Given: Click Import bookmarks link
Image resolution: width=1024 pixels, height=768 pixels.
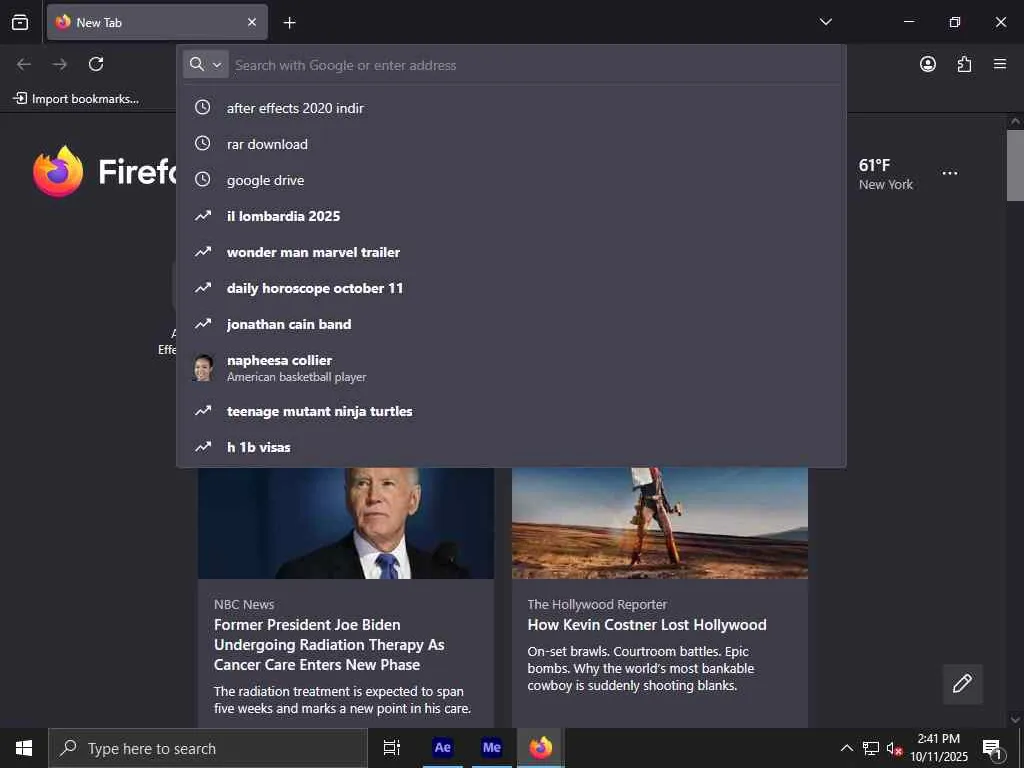Looking at the screenshot, I should point(76,99).
